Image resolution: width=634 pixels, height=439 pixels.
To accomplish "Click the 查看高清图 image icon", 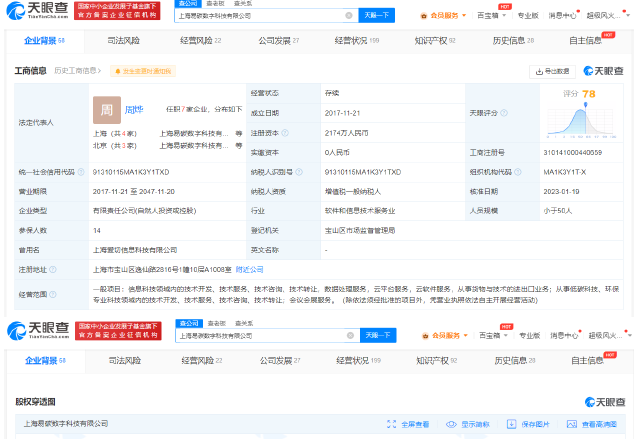I will click(572, 424).
